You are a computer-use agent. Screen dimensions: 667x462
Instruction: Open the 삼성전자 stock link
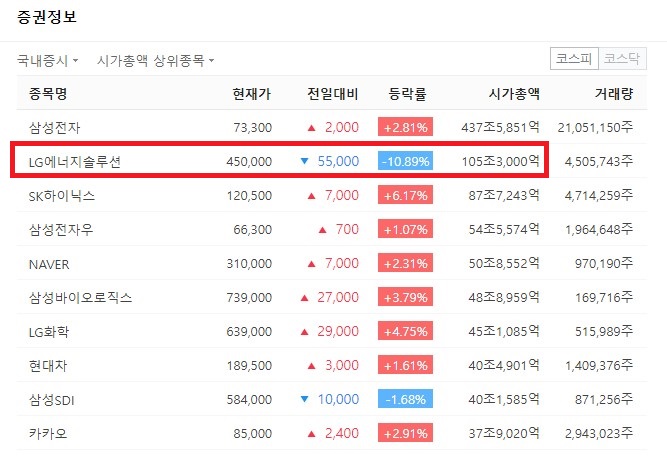(x=54, y=127)
